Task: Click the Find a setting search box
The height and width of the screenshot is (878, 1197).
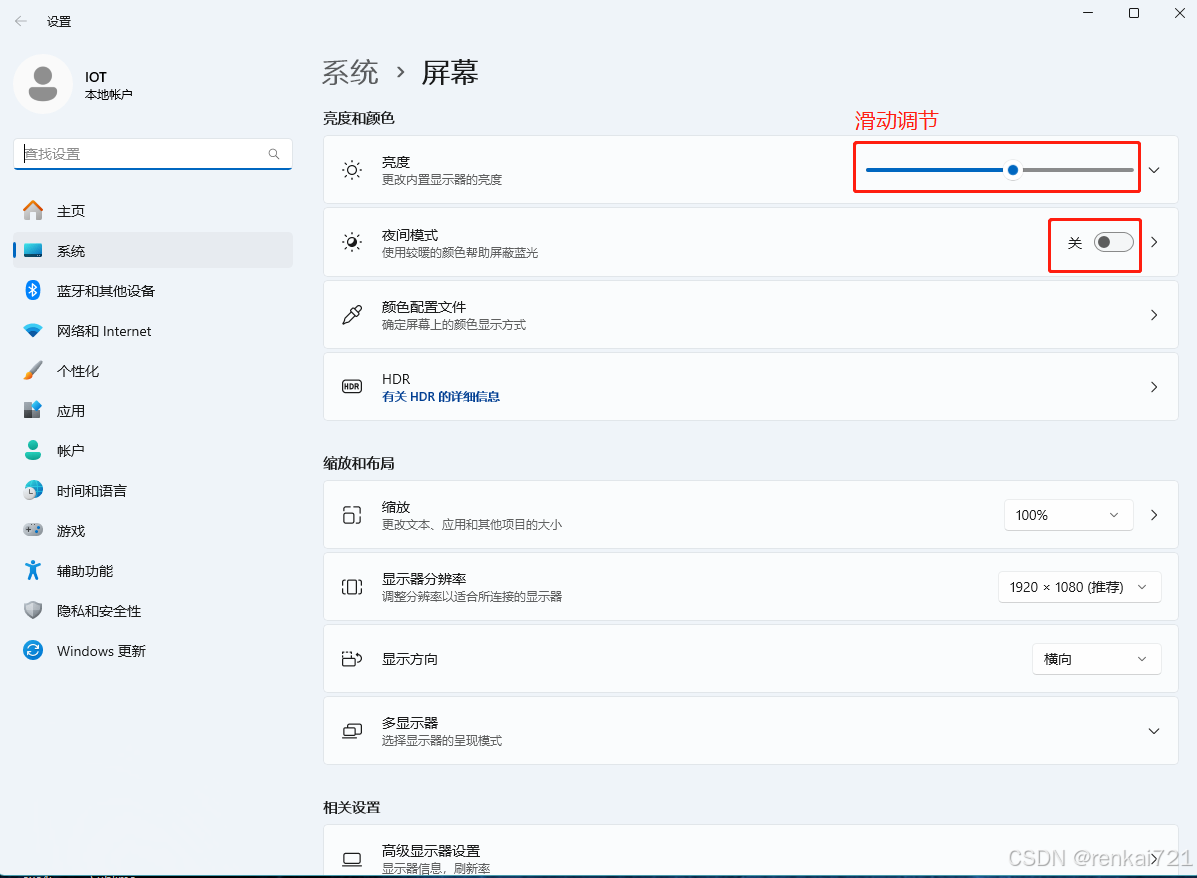Action: point(140,154)
